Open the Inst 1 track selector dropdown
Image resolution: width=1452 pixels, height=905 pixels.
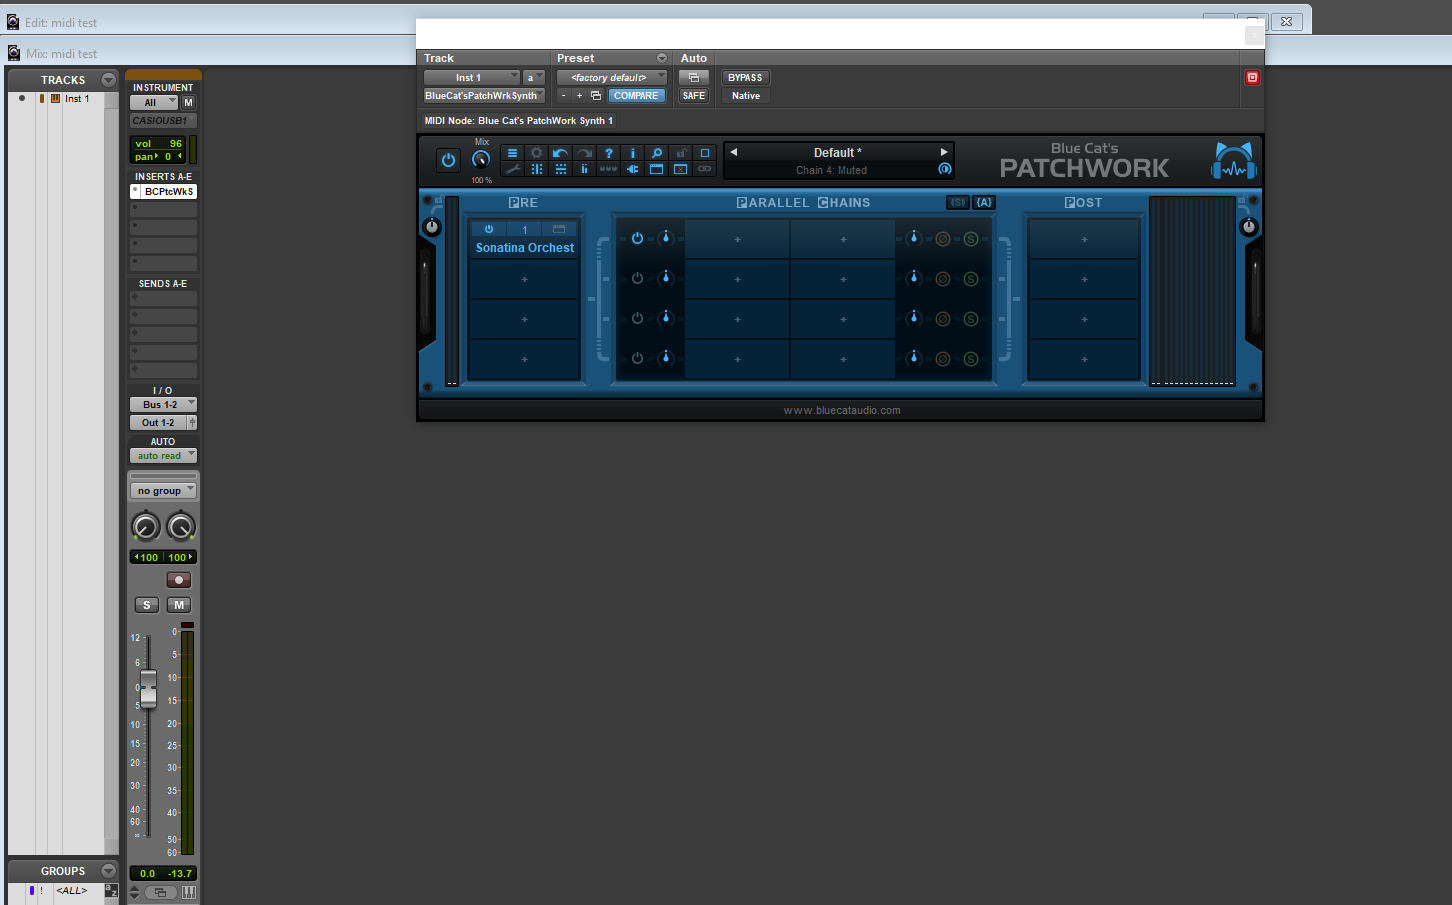[471, 77]
